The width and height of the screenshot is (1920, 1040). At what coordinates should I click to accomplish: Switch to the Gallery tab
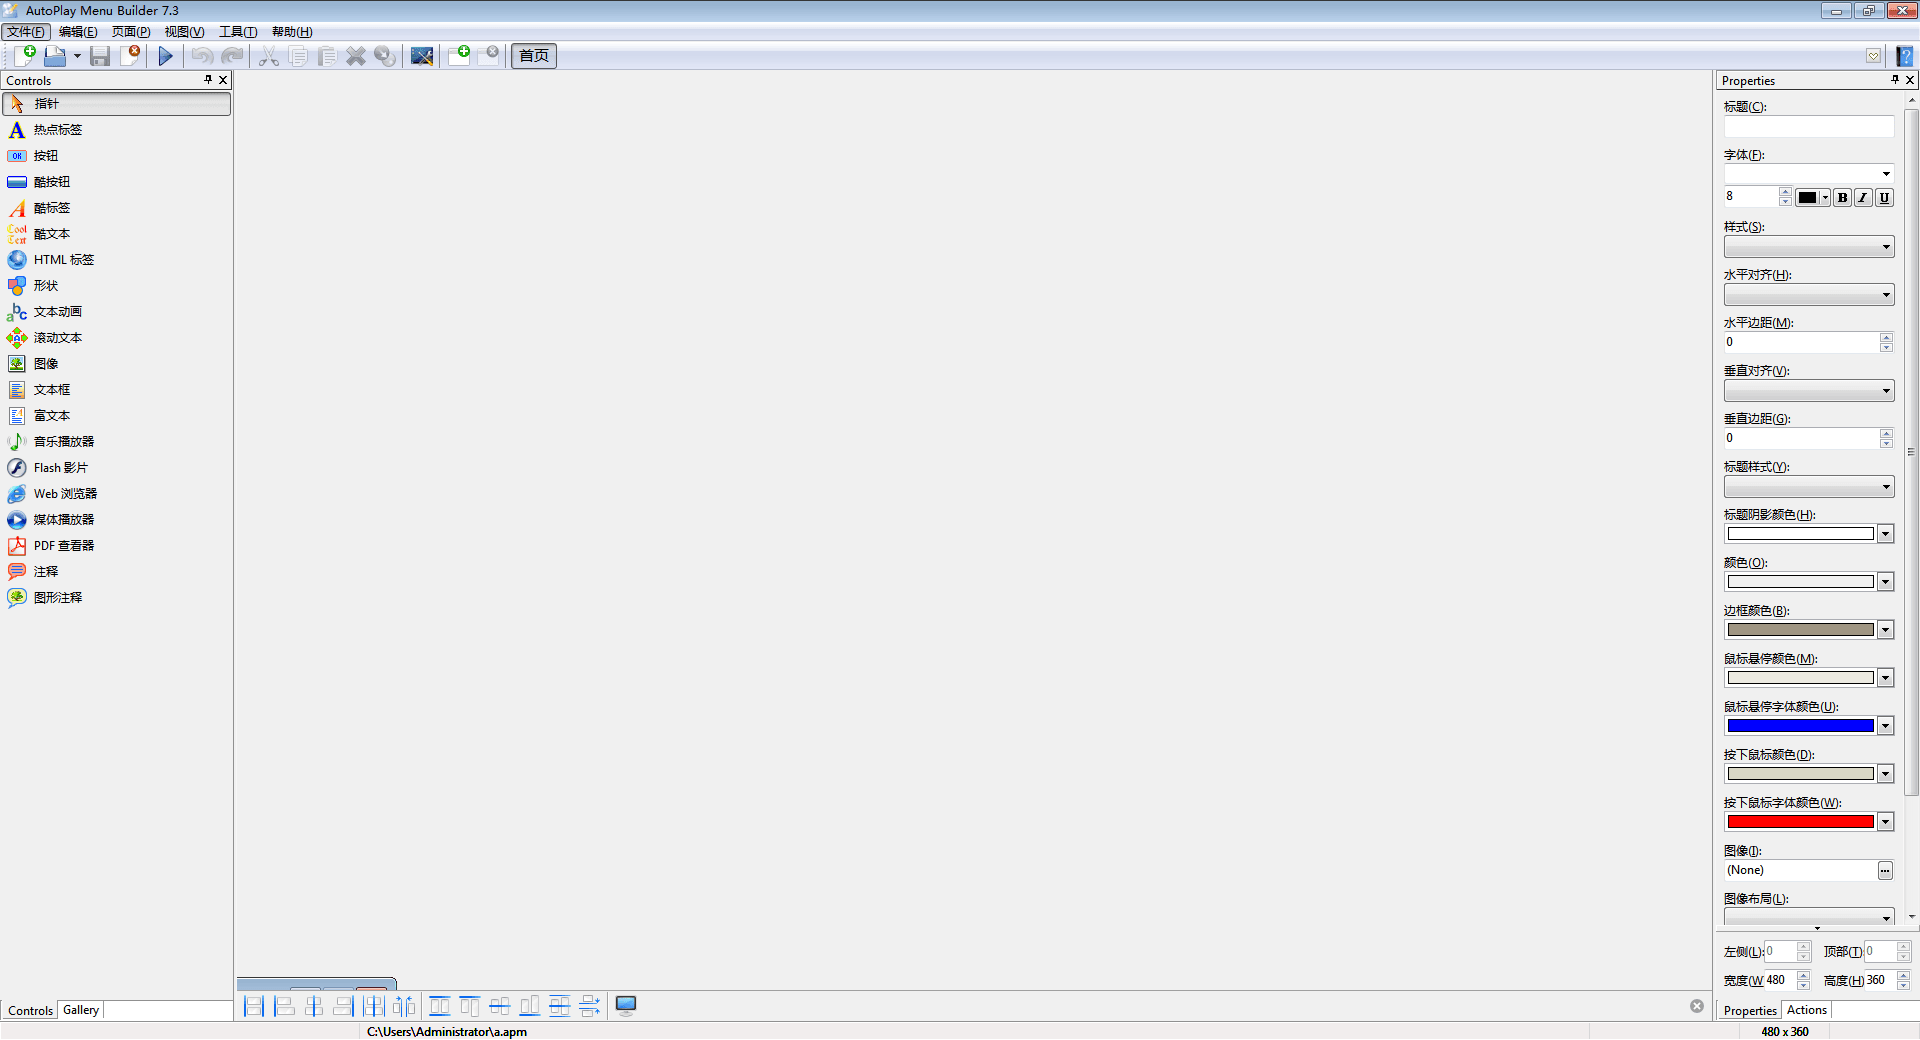pyautogui.click(x=81, y=1010)
